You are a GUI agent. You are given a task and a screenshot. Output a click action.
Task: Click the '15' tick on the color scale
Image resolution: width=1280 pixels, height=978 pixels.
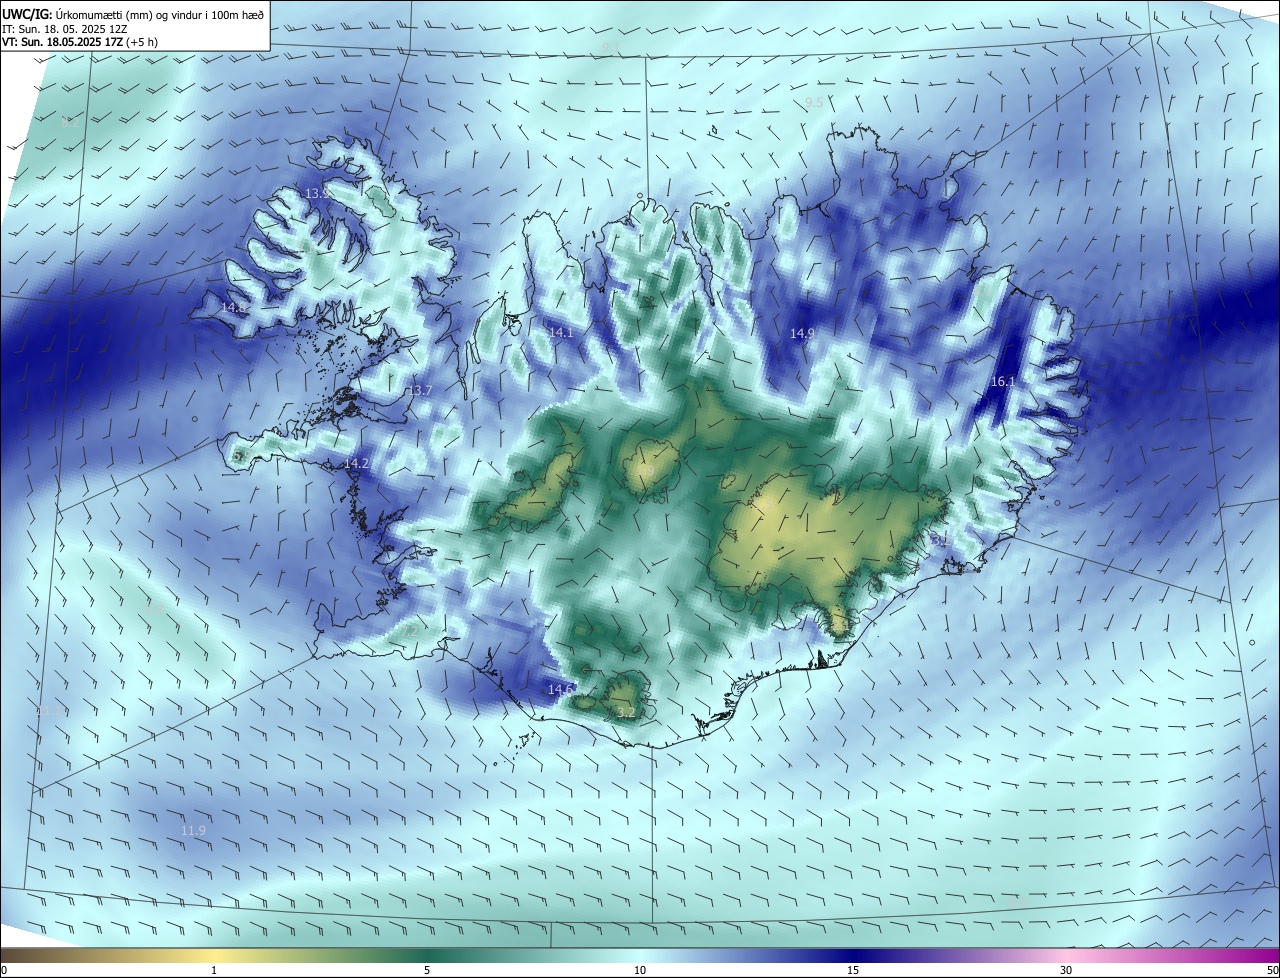tap(853, 970)
